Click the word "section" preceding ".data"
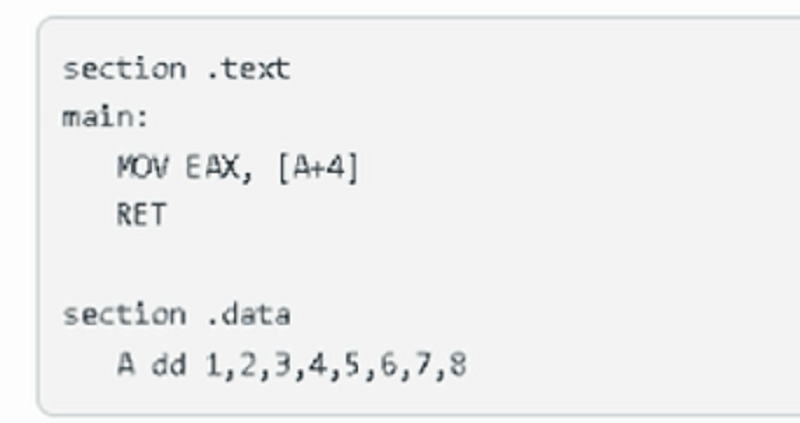The height and width of the screenshot is (423, 800). (x=124, y=314)
